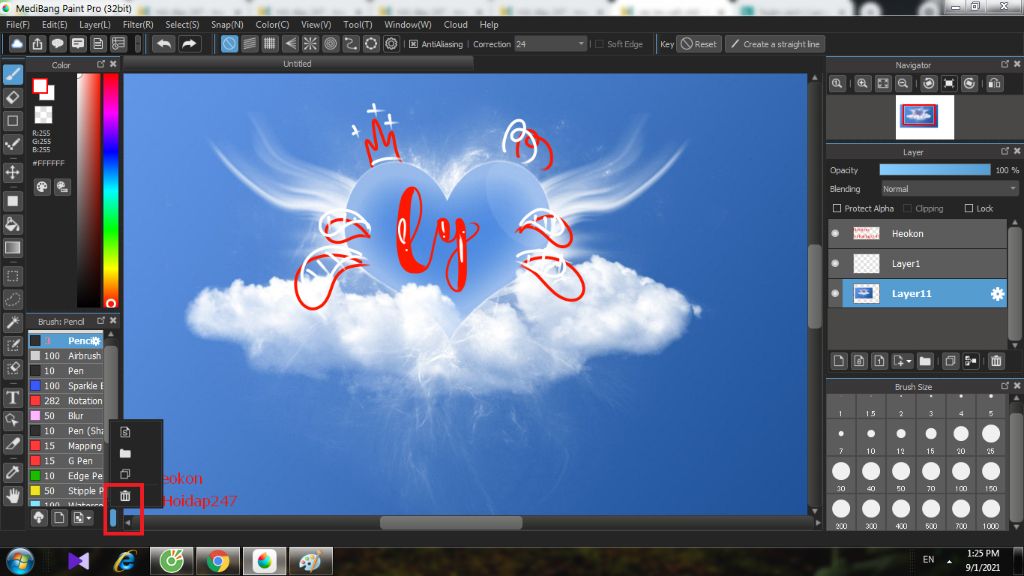Hide the Layer11 layer

(x=835, y=294)
